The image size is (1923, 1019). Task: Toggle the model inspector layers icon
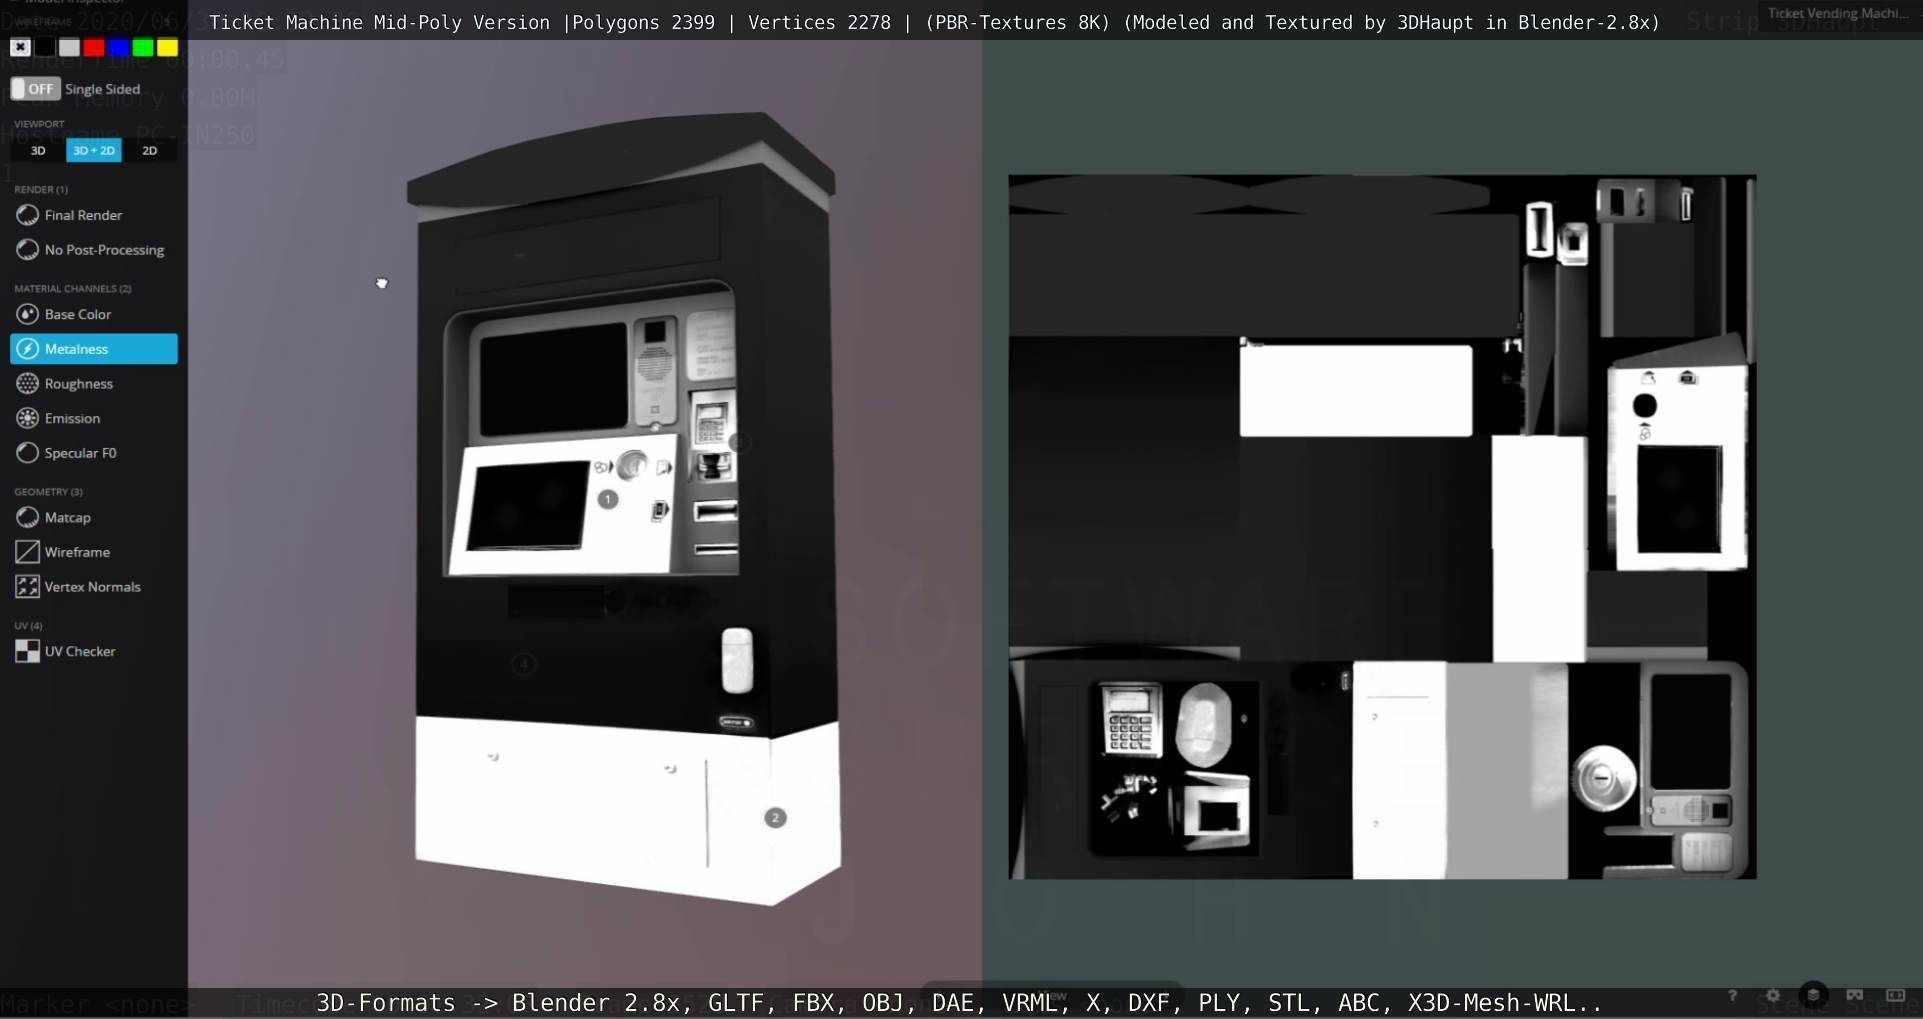1814,995
